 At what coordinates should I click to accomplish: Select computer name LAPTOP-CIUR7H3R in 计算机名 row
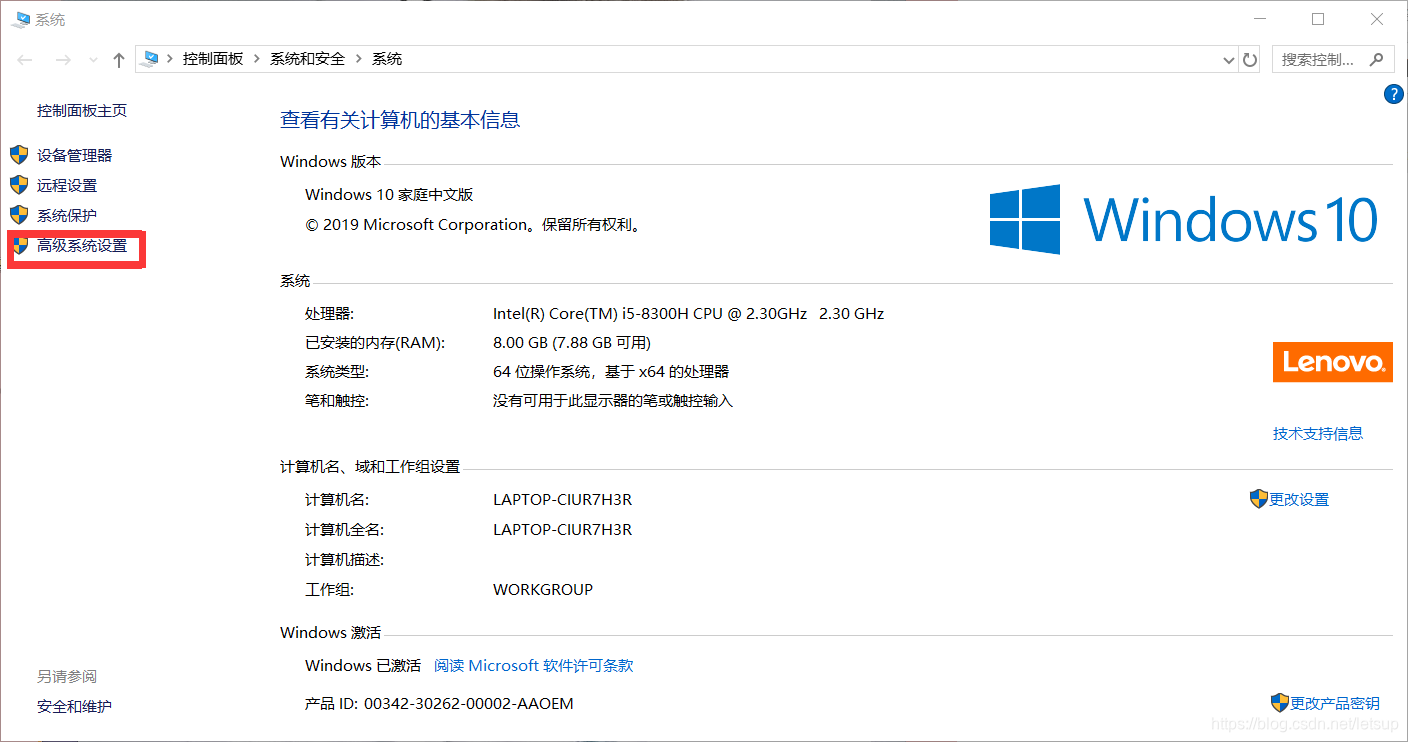click(562, 499)
